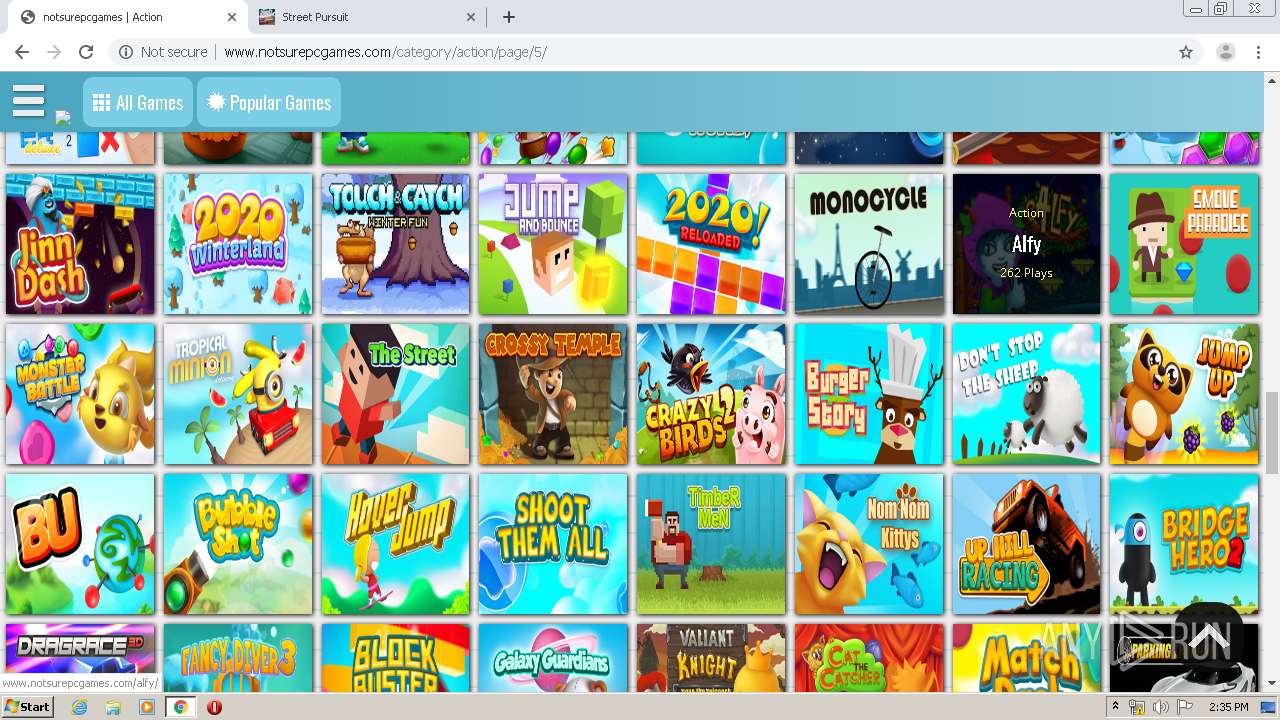Open Cat the Catcher game
This screenshot has width=1280, height=720.
tap(869, 658)
